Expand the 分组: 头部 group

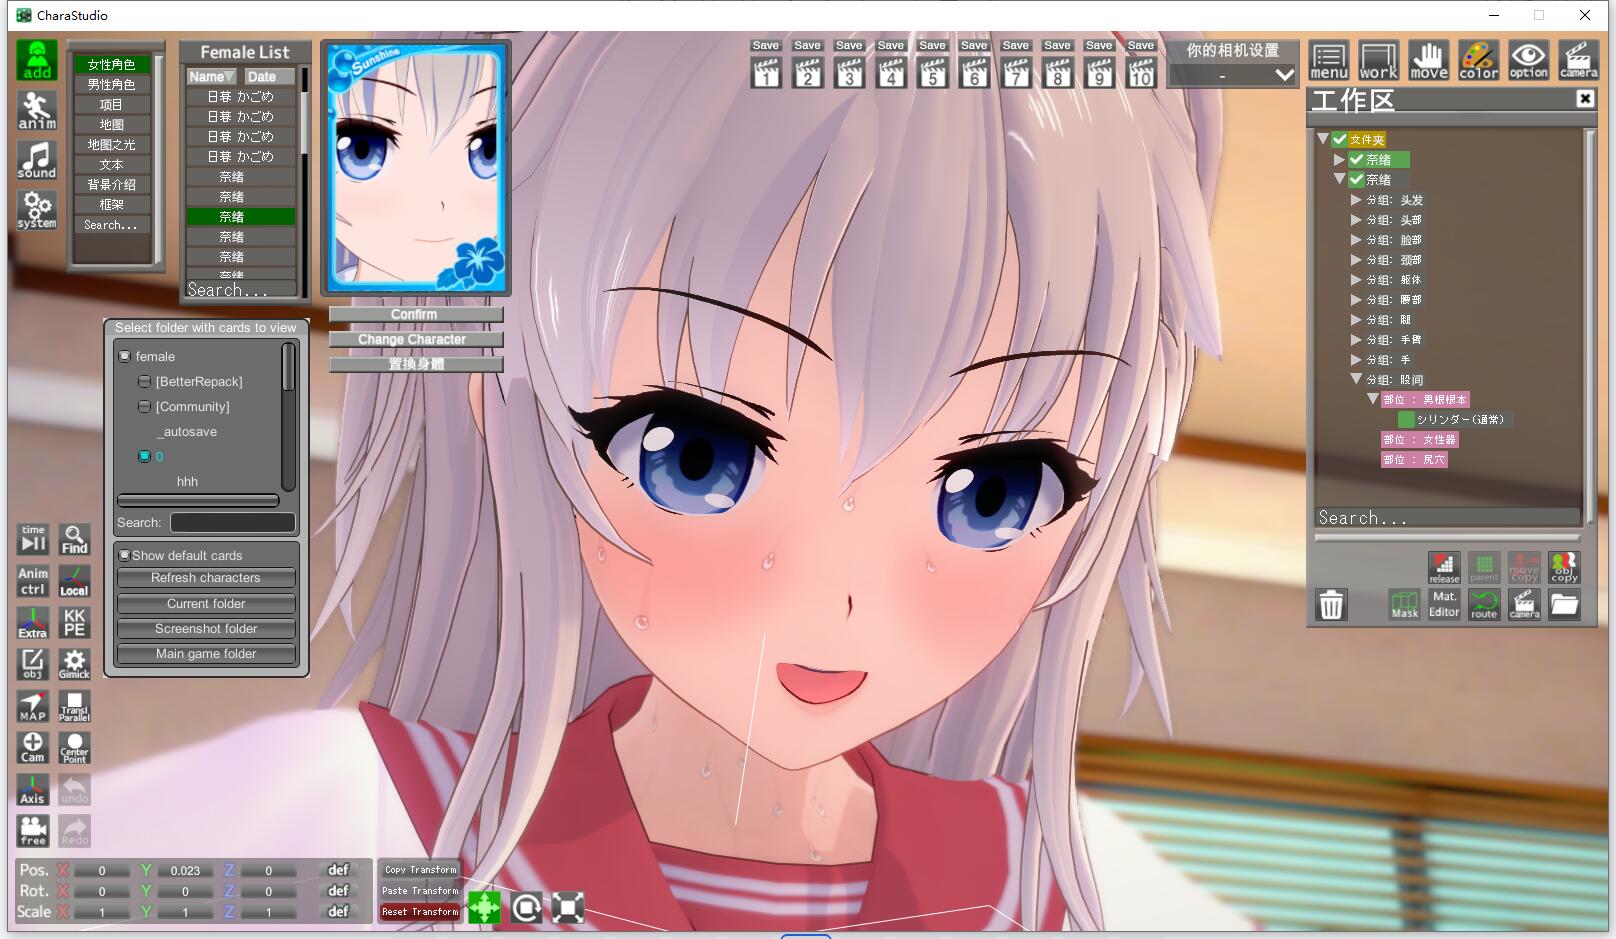1356,220
